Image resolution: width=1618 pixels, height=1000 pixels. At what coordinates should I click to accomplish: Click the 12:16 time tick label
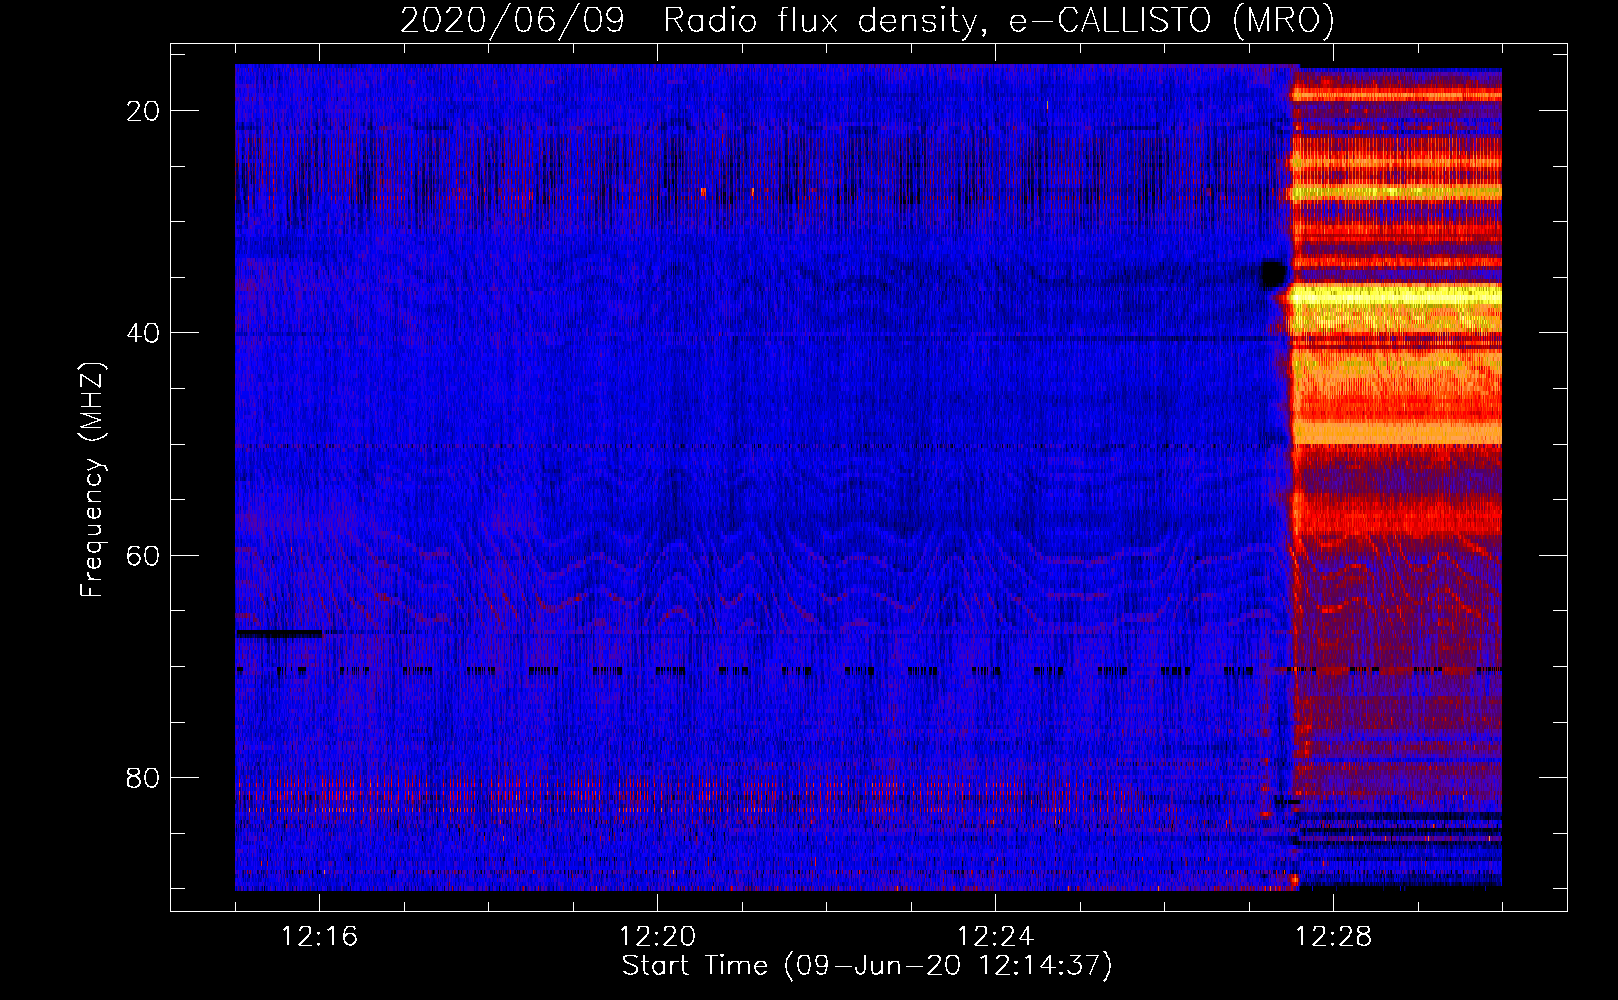[x=319, y=937]
